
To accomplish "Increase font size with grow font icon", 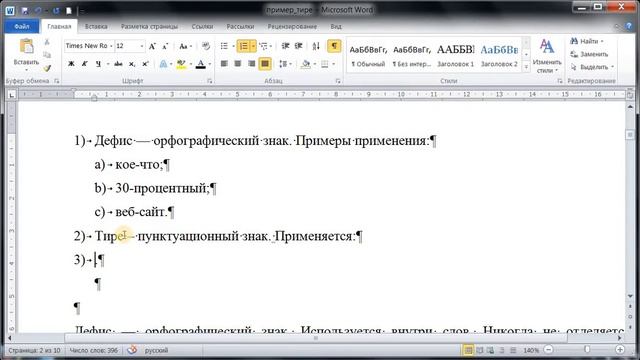I will point(152,46).
